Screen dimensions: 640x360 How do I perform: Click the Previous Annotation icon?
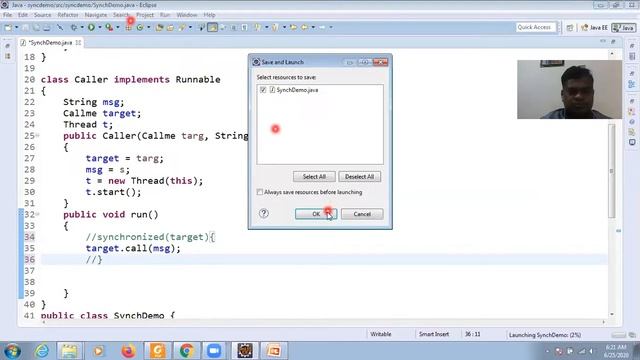tap(275, 27)
